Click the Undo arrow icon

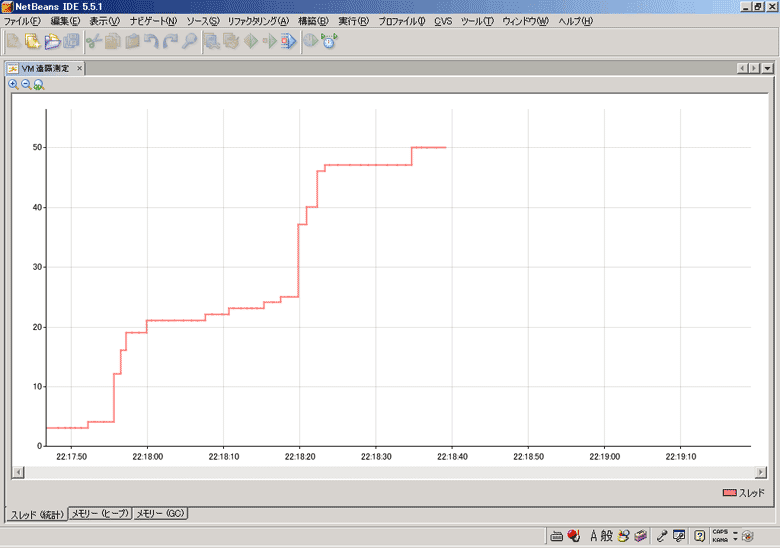151,41
